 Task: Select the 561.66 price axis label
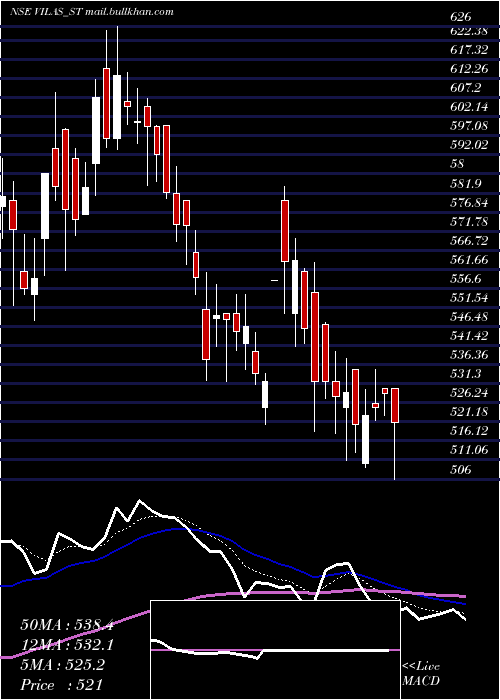(x=469, y=259)
